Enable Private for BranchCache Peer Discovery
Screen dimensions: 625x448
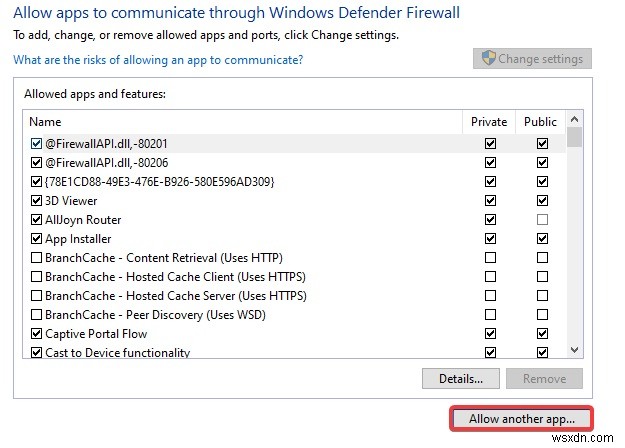[x=490, y=315]
